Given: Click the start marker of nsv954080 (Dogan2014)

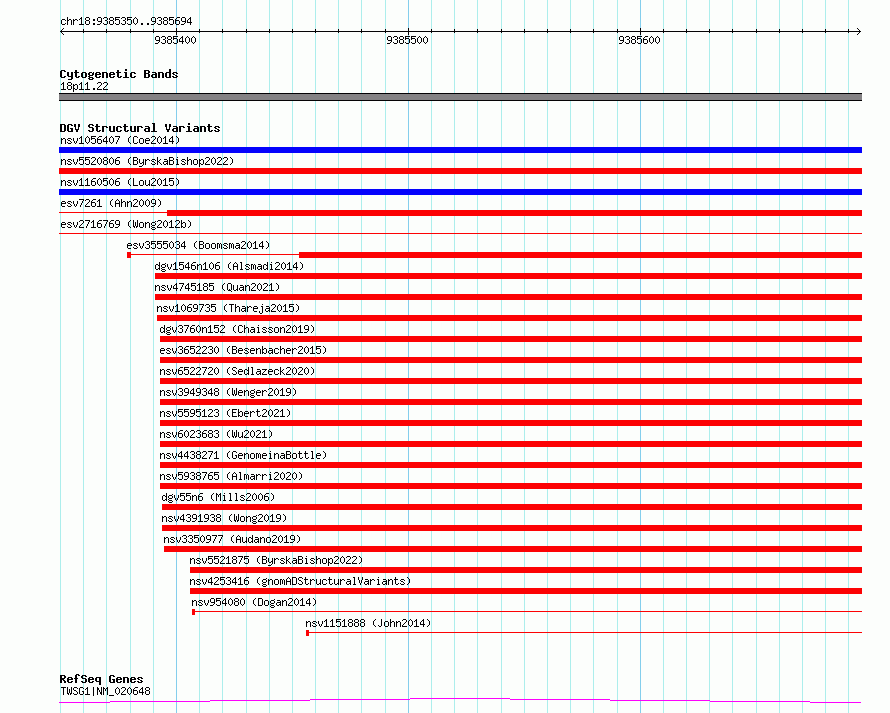Looking at the screenshot, I should tap(194, 612).
